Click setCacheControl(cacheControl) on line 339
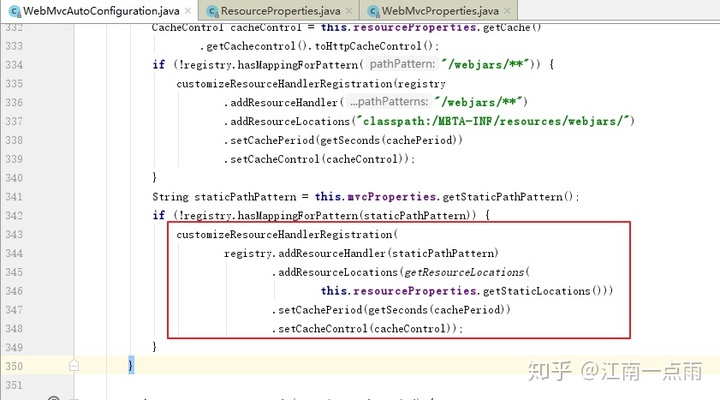720x400 pixels. [x=316, y=159]
